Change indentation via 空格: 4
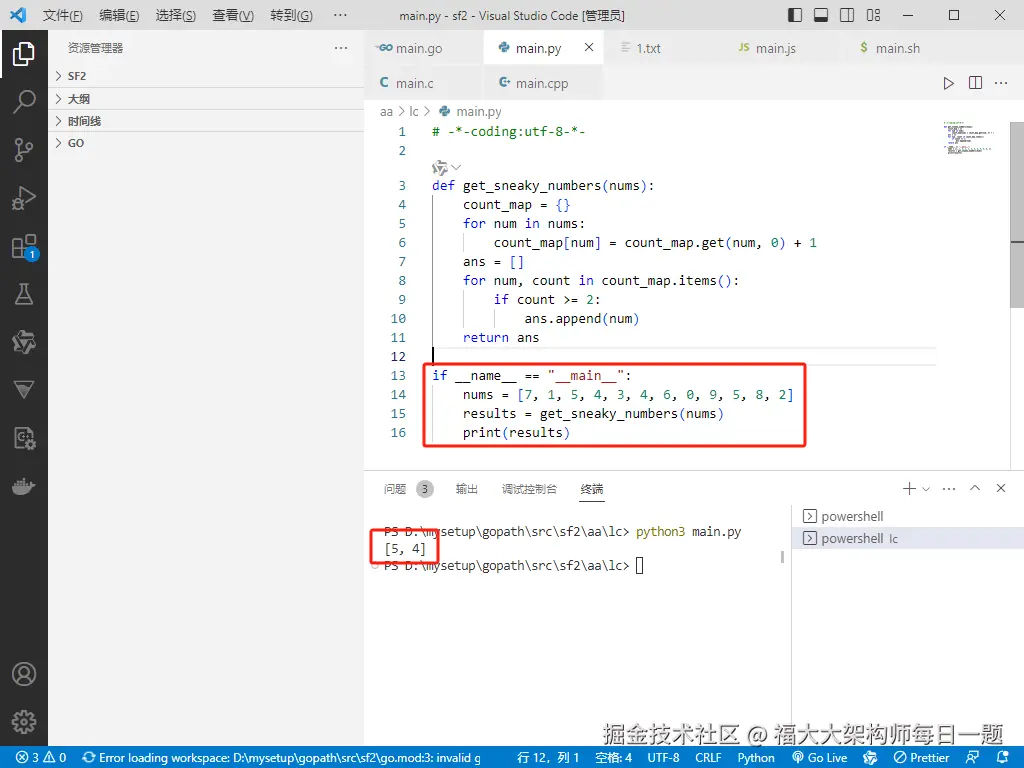The width and height of the screenshot is (1024, 768). (x=613, y=758)
